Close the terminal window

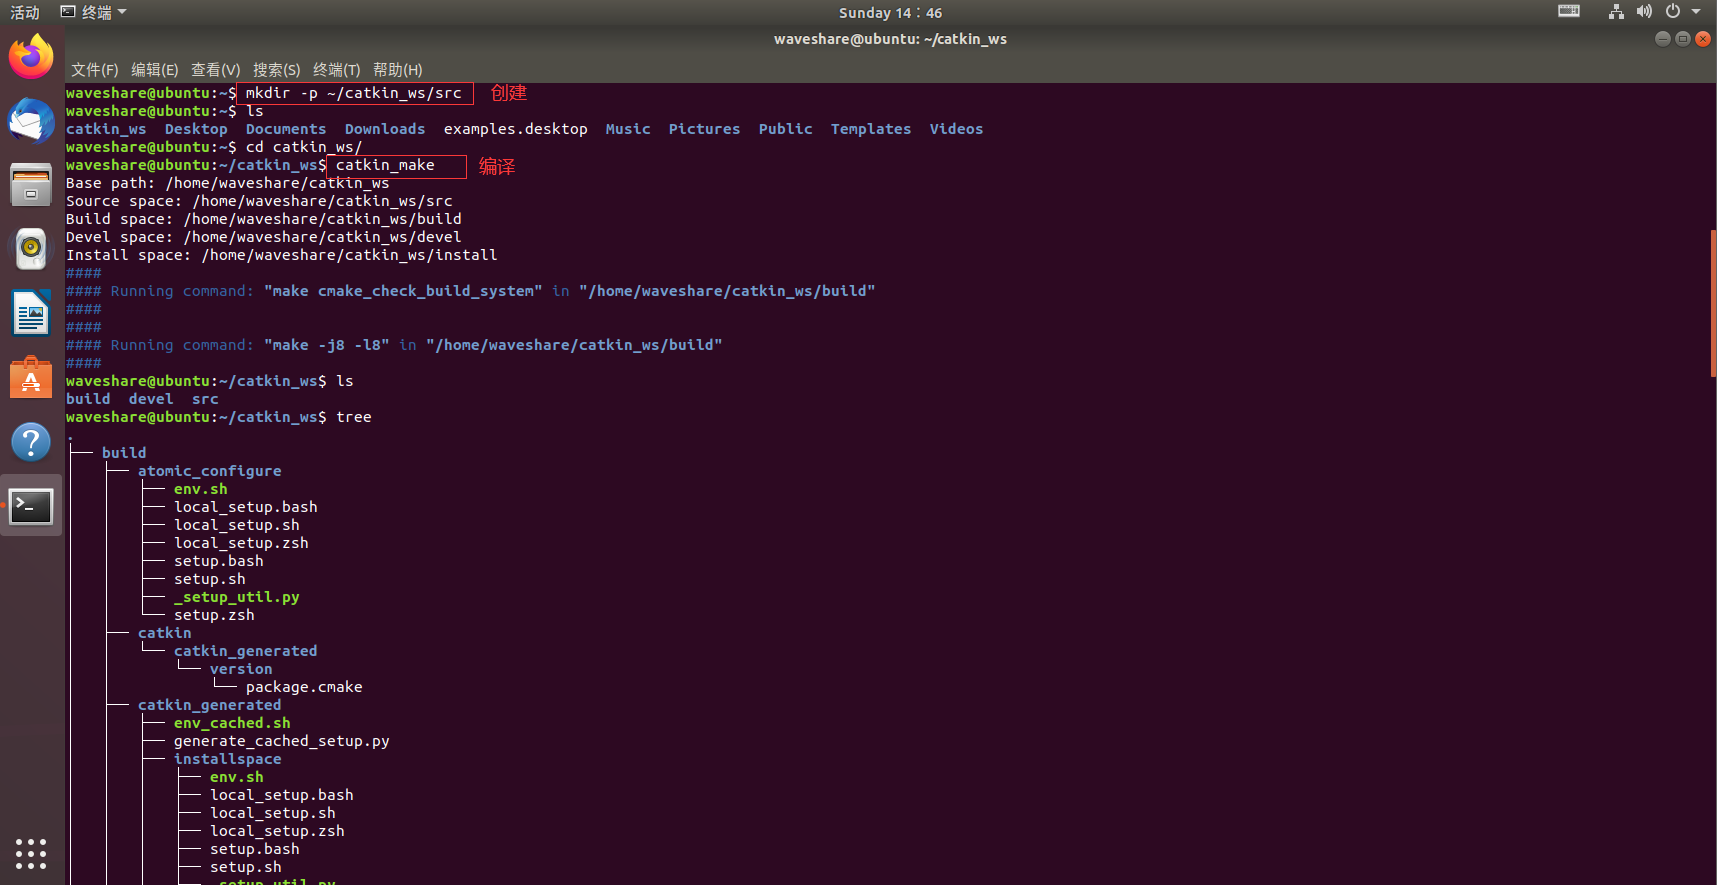tap(1703, 39)
